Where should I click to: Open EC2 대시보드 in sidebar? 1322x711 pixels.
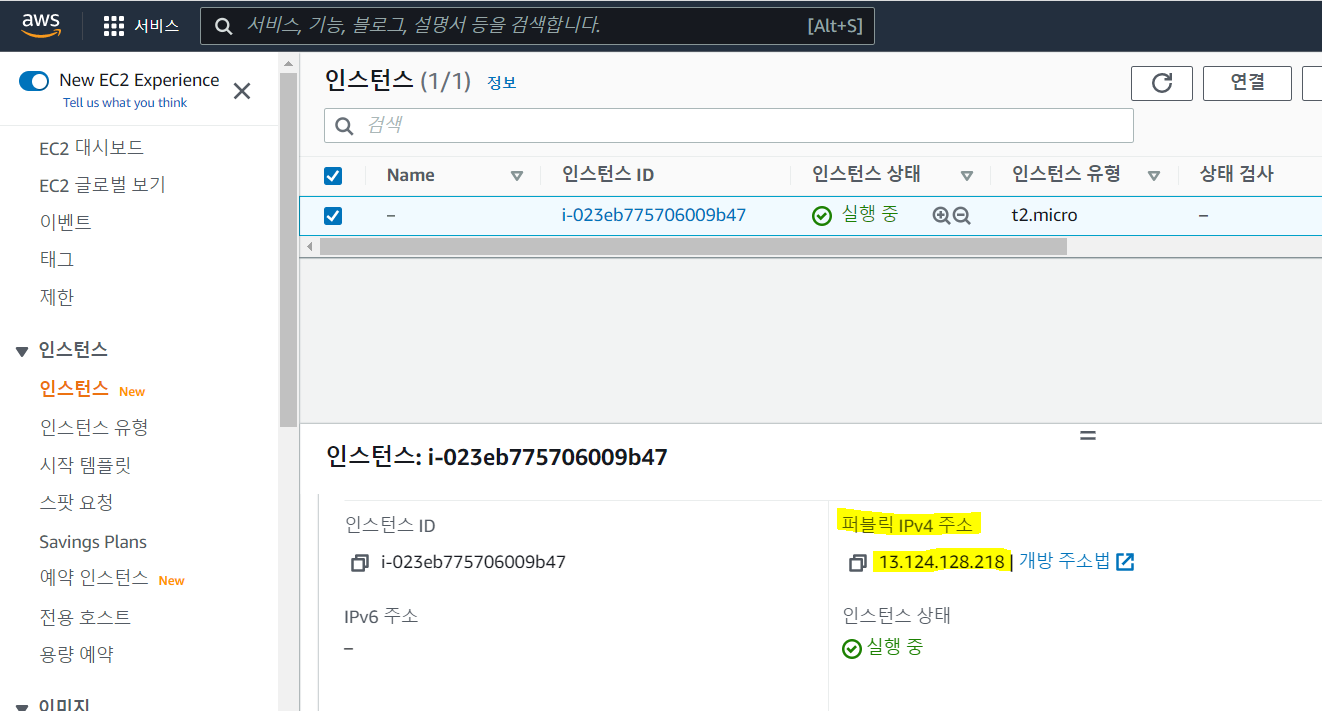(x=92, y=148)
